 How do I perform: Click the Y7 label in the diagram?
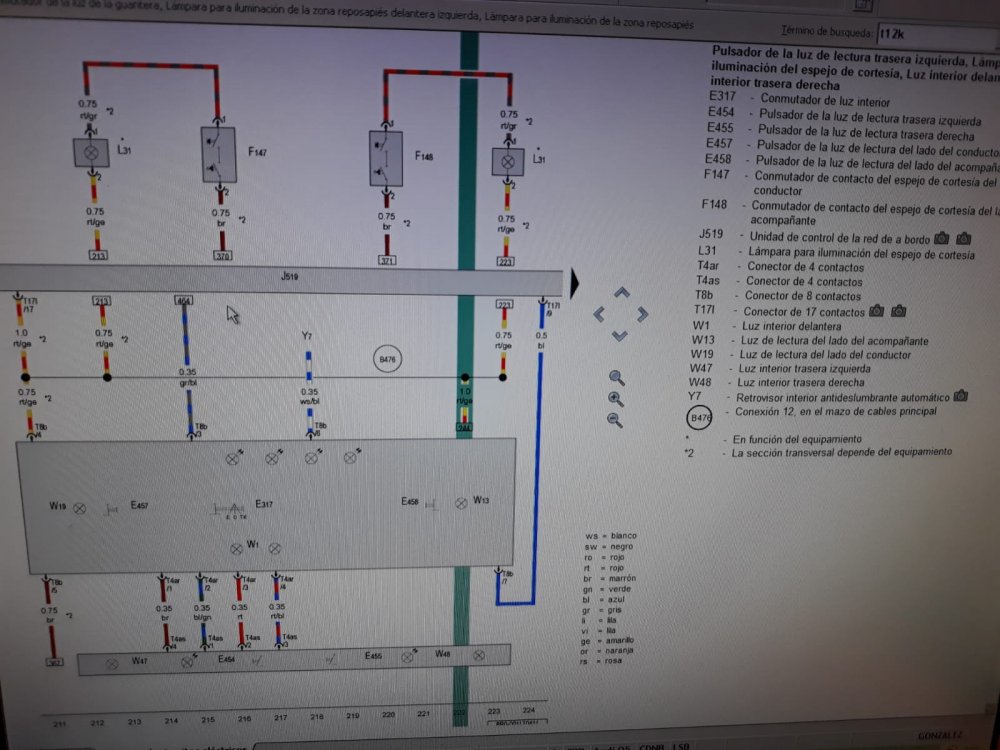tap(307, 335)
